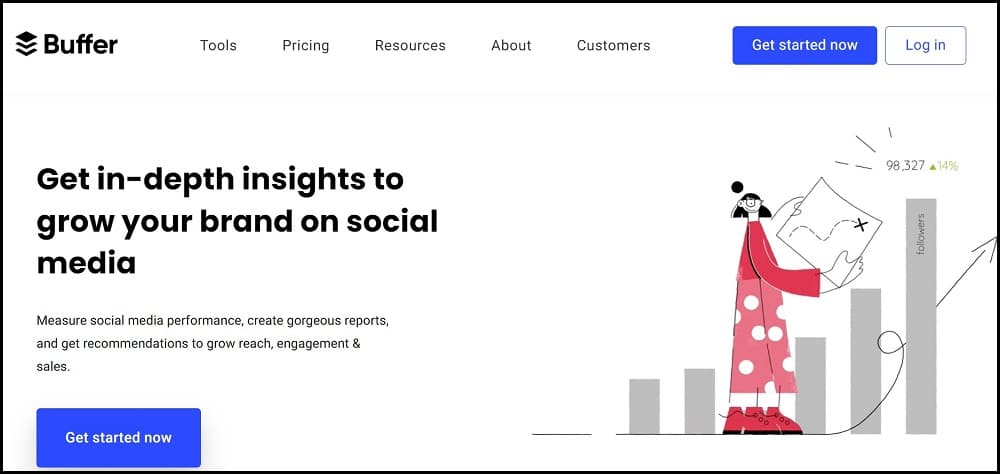Click the trend line arrowhead

point(989,241)
